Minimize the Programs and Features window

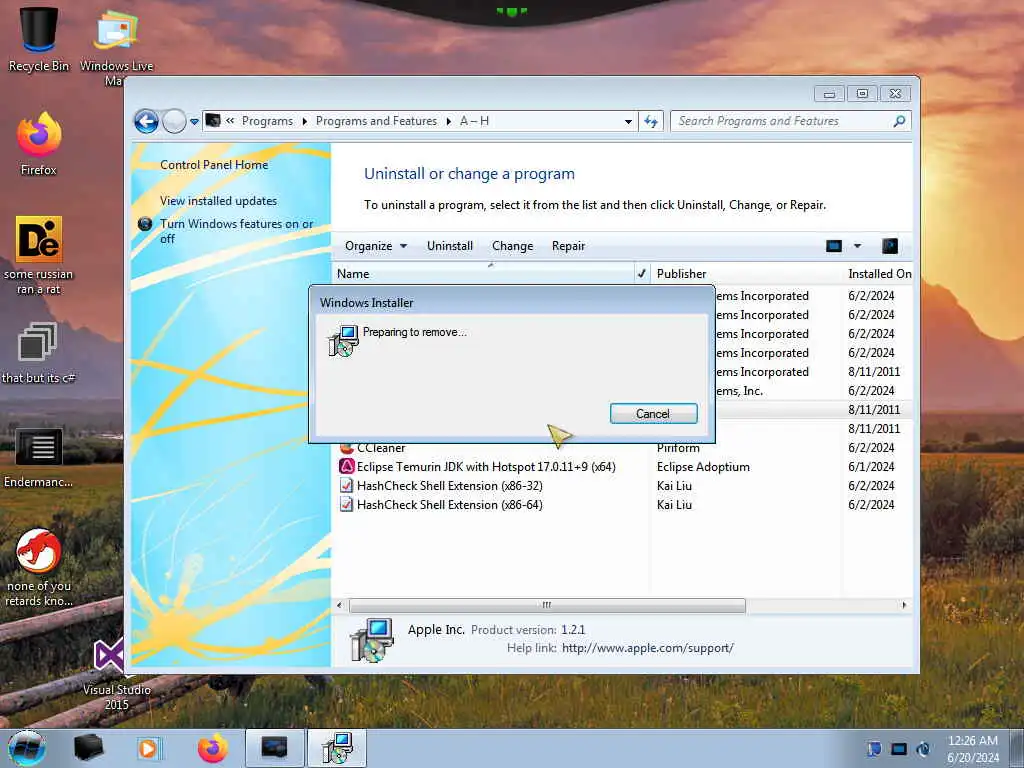coord(829,94)
